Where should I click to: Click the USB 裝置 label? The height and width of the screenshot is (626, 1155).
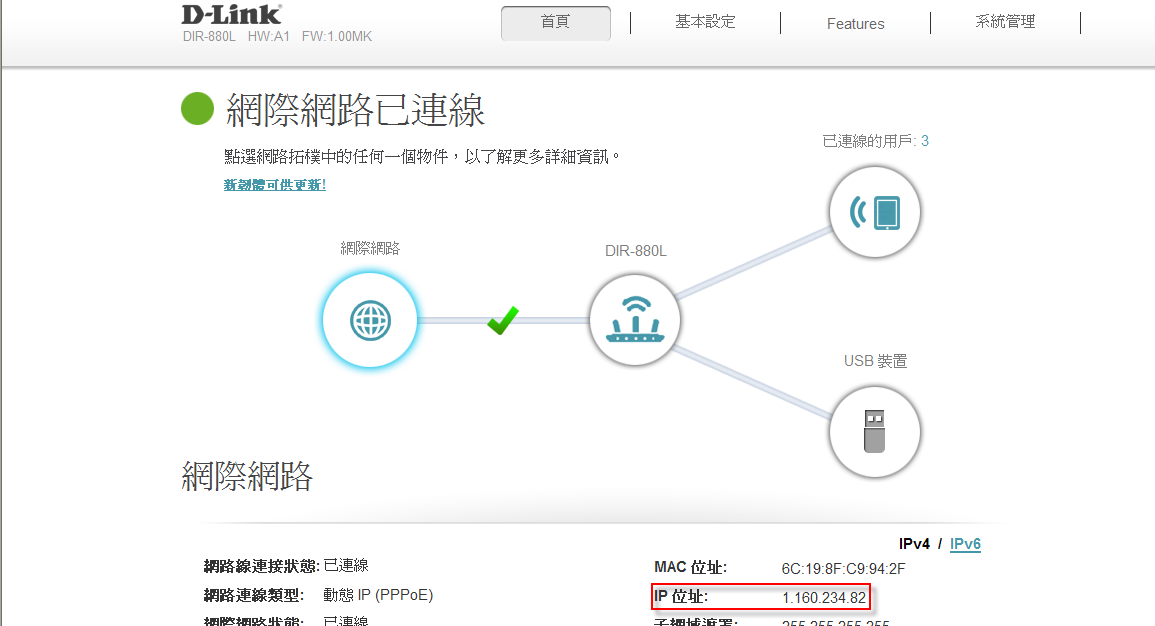(875, 361)
